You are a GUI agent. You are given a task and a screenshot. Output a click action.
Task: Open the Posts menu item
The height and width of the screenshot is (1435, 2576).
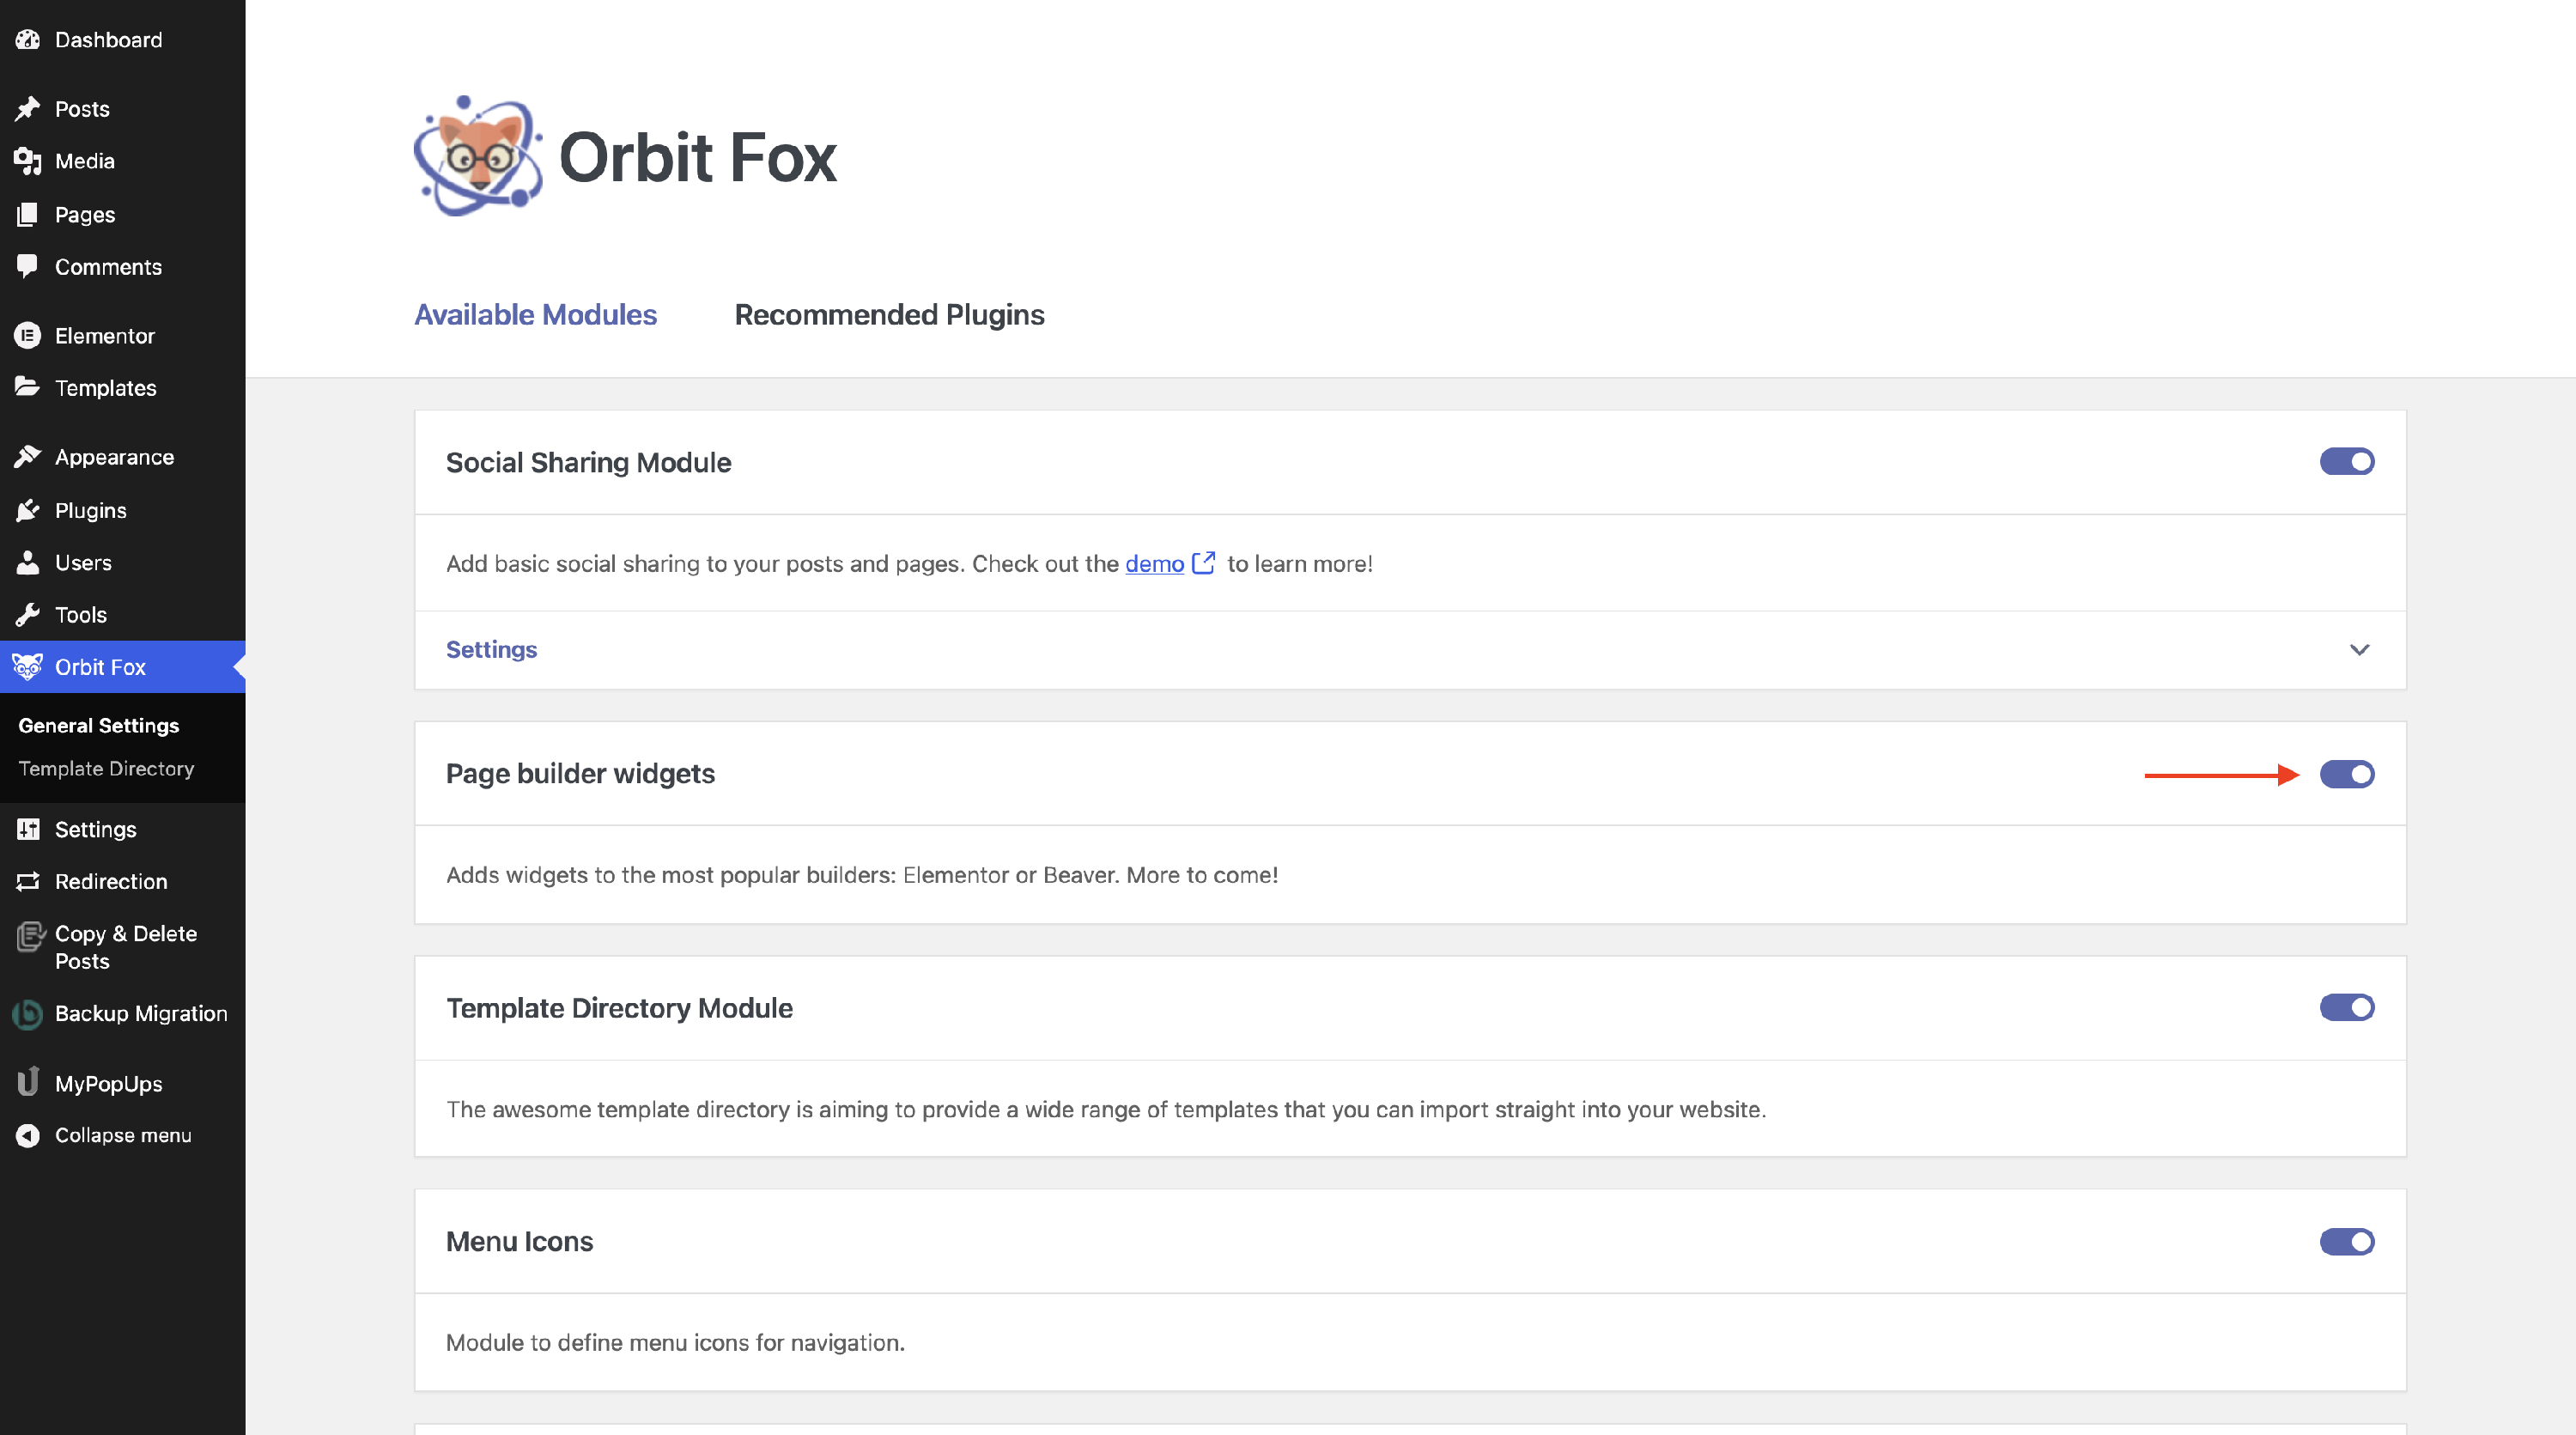point(122,109)
